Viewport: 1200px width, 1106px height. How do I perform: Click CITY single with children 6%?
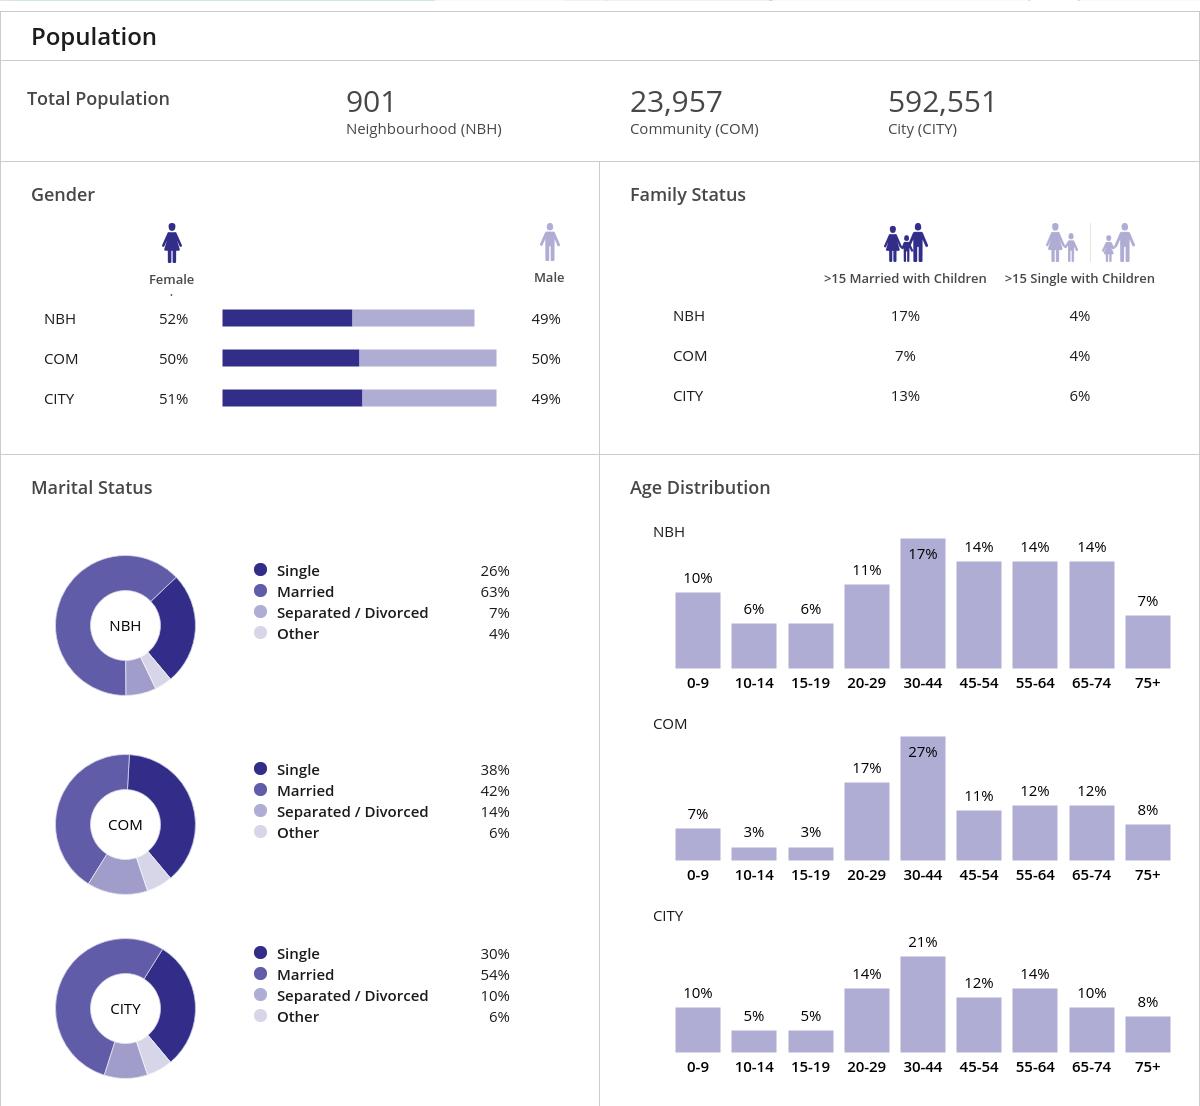pos(1079,396)
